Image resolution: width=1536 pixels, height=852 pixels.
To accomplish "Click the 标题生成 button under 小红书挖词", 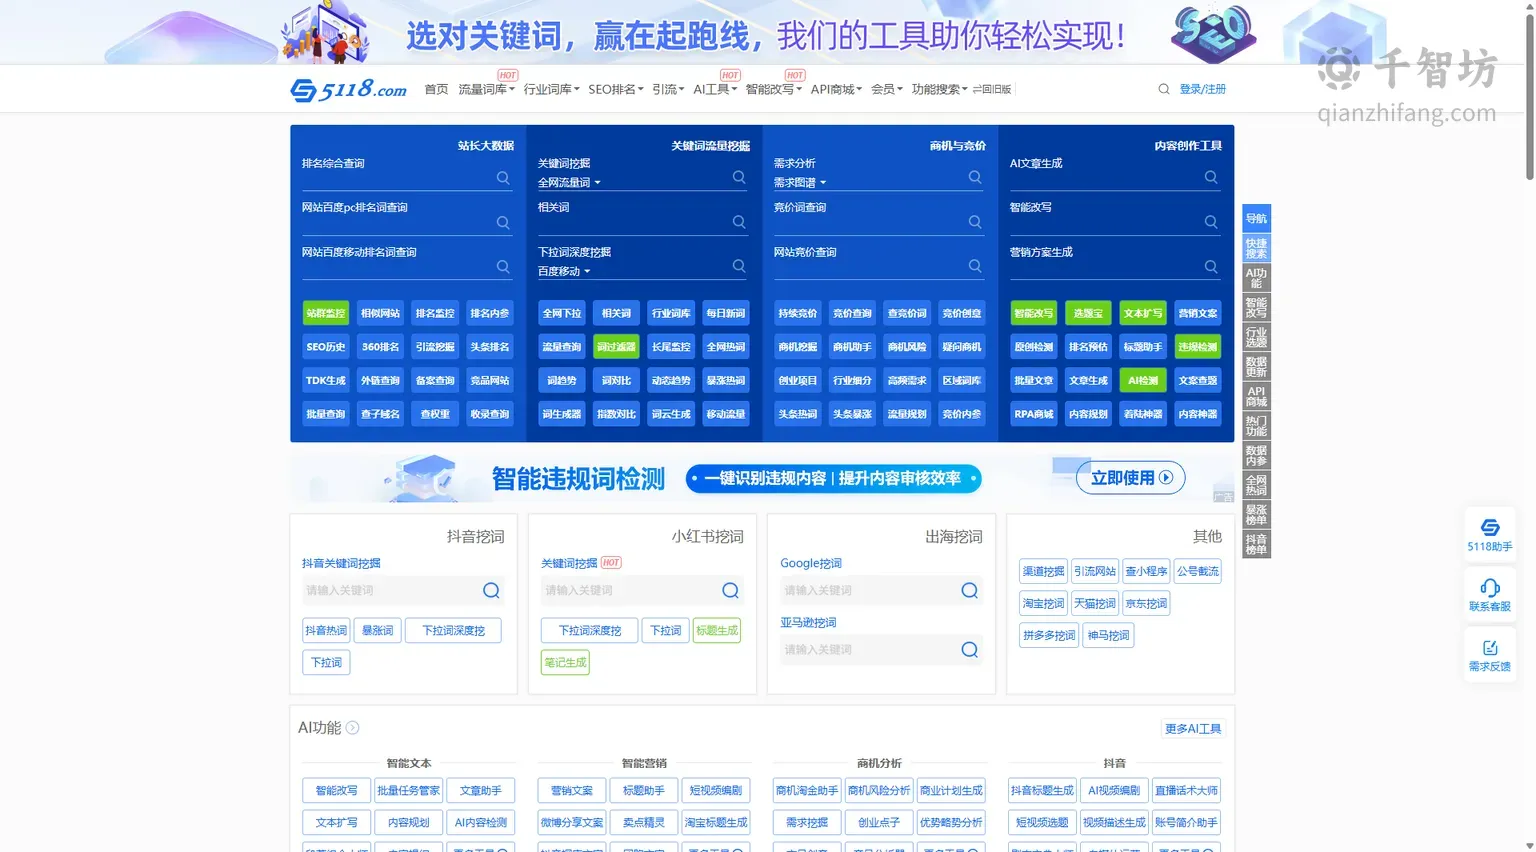I will coord(717,631).
